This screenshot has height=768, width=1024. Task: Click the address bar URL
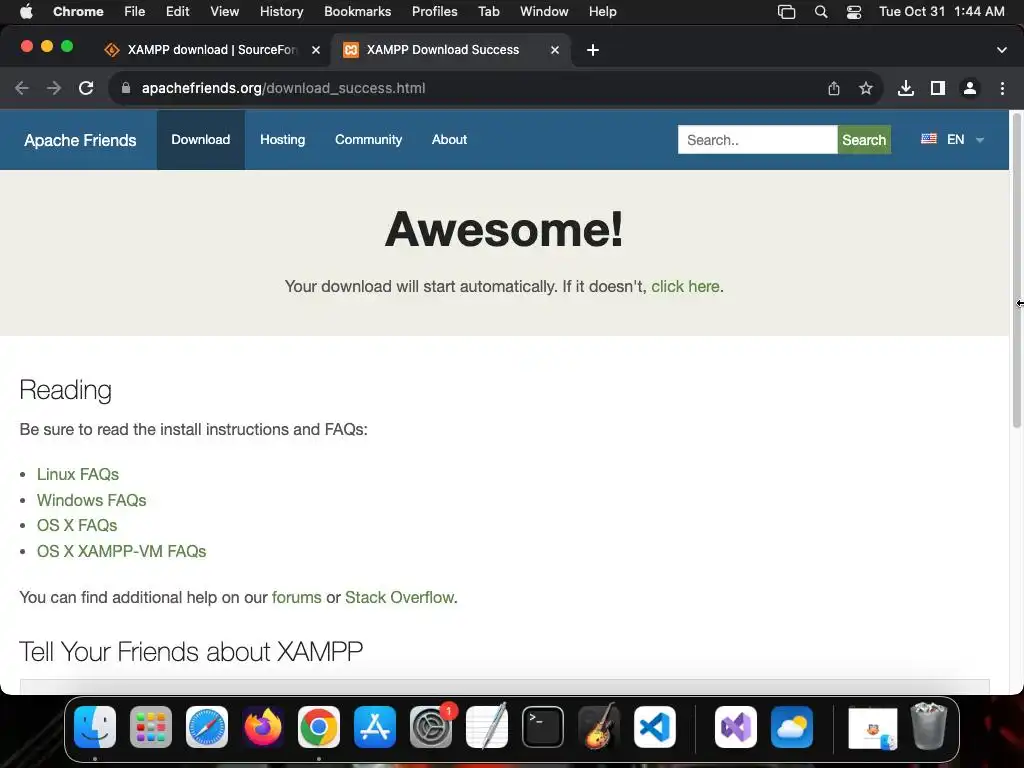point(283,88)
